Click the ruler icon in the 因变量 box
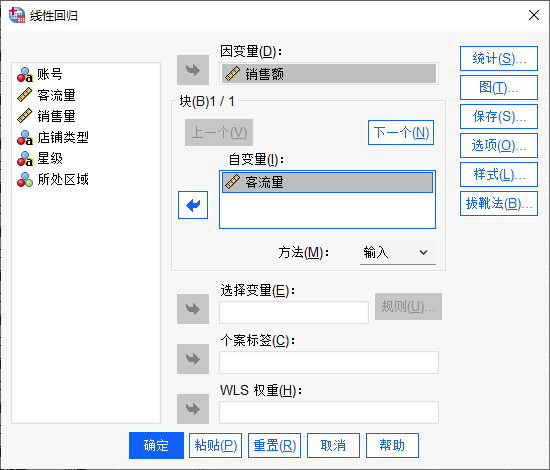Viewport: 550px width, 470px height. click(232, 74)
